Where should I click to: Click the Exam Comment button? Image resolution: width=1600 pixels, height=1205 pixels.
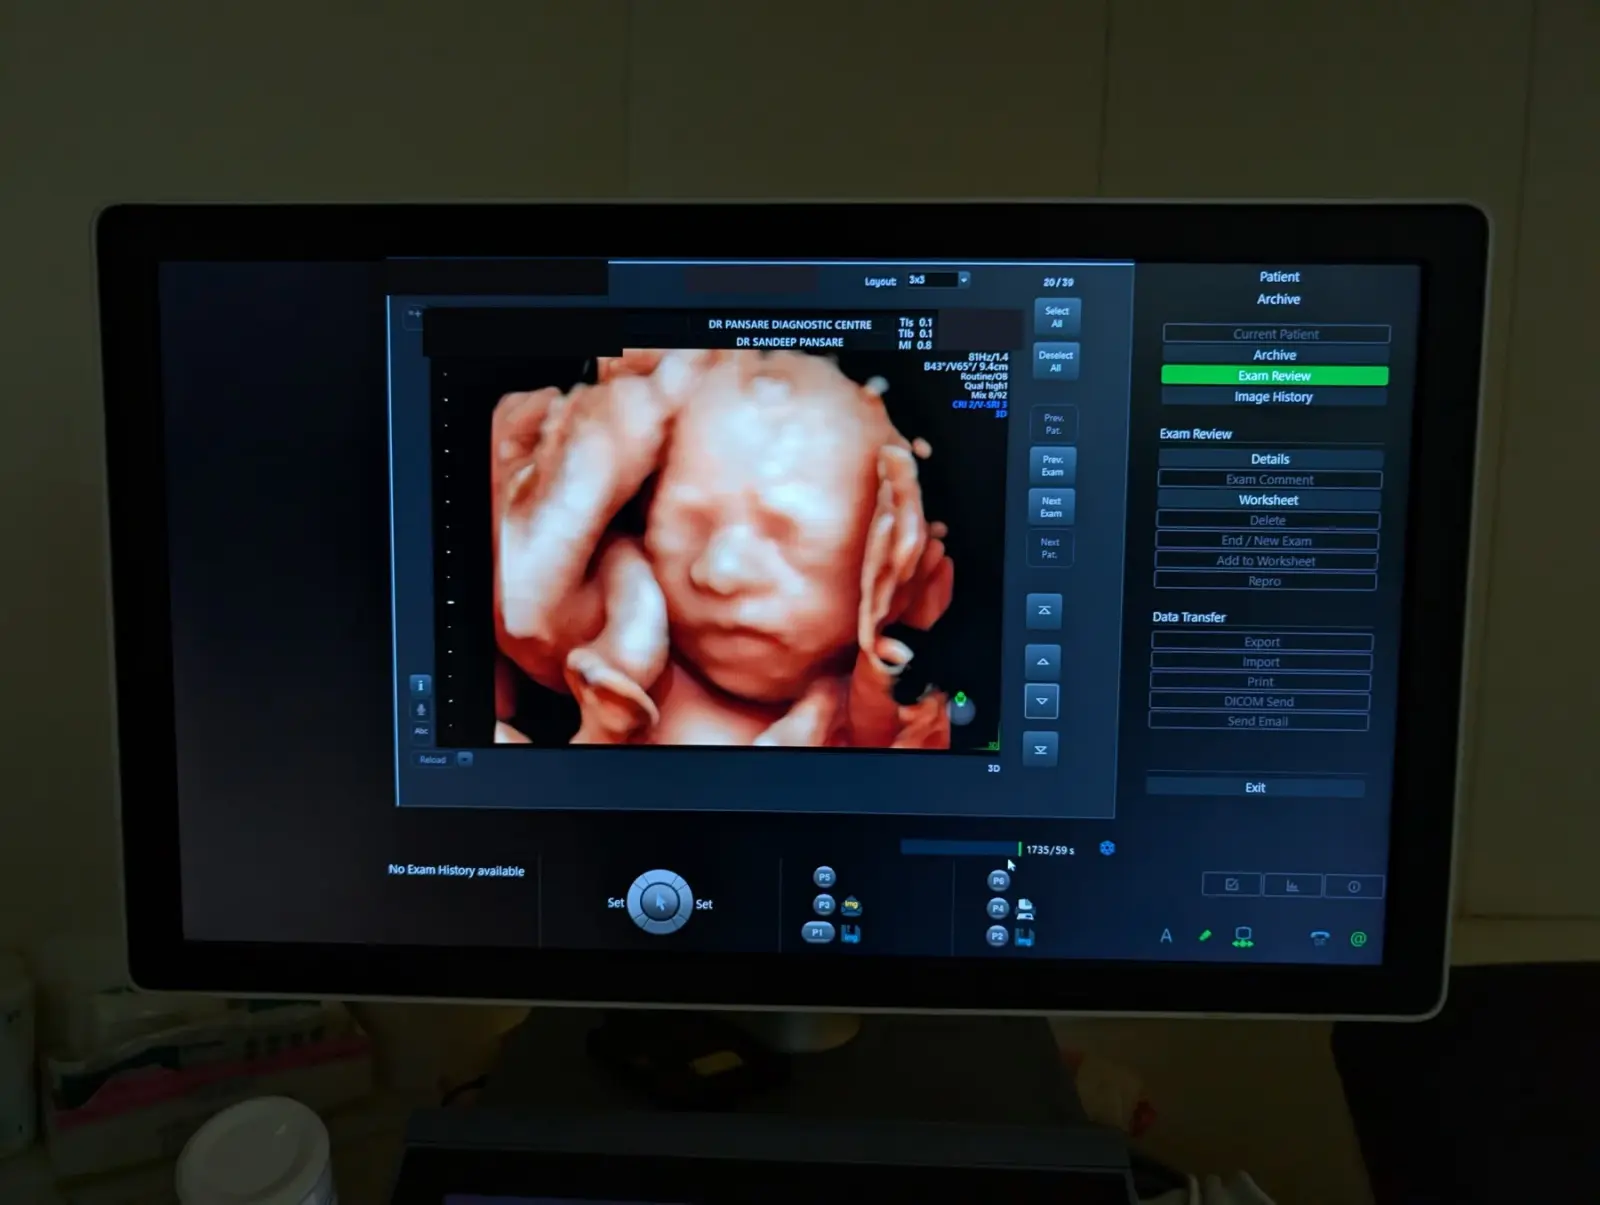click(1269, 480)
